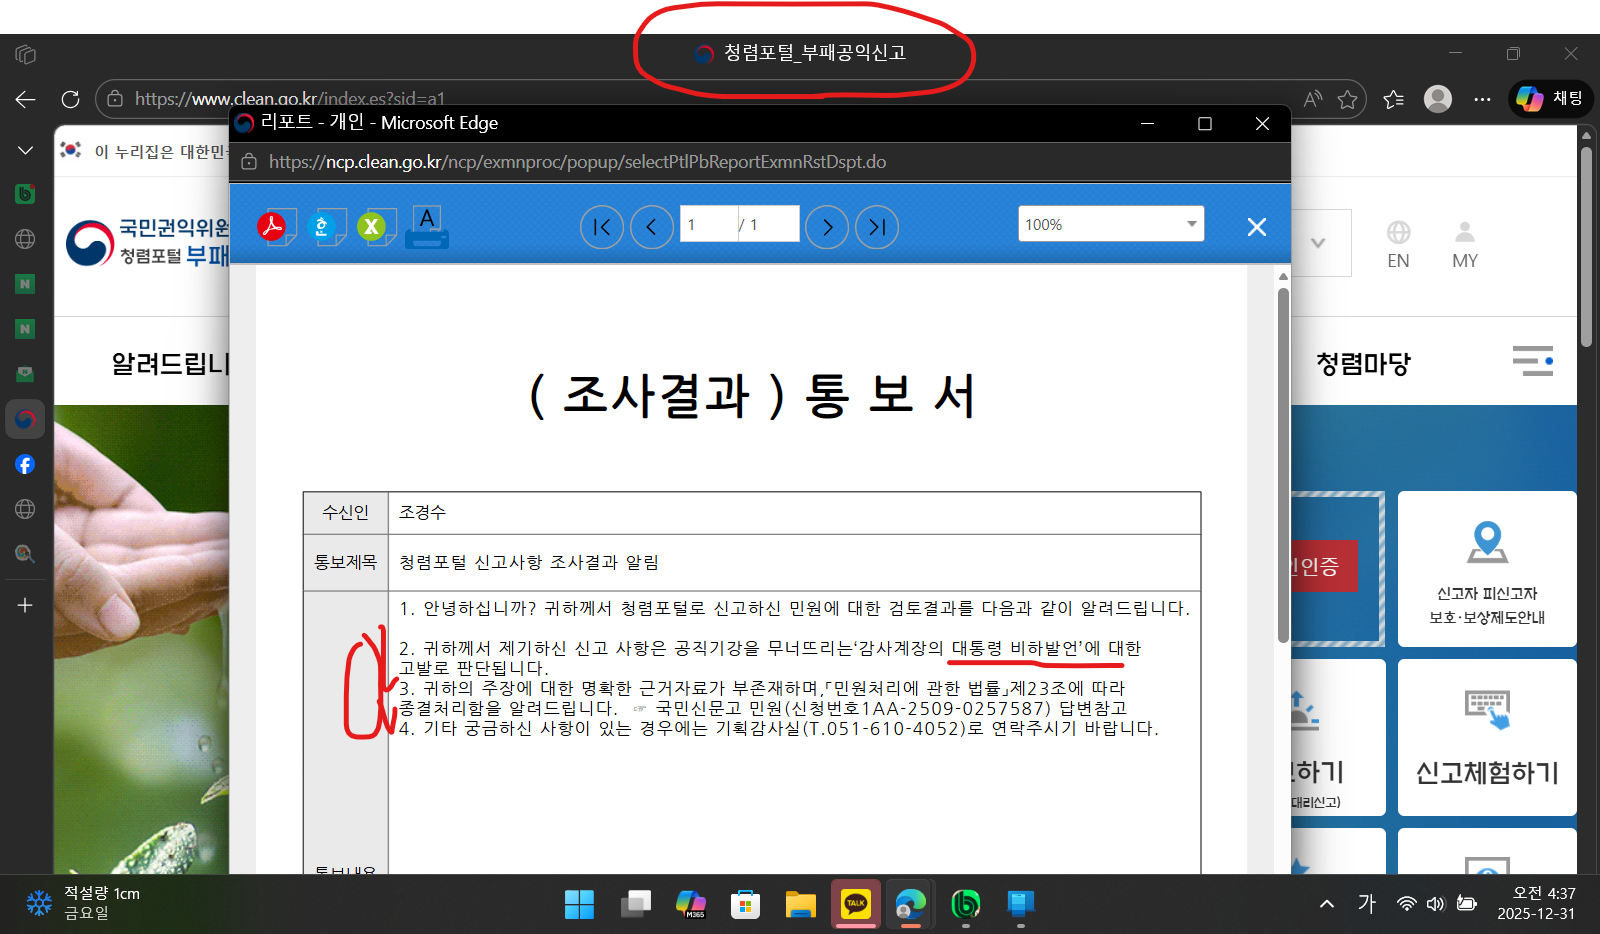Open the 100% zoom level dropdown
Screen dimensions: 1600x934
(x=1111, y=224)
